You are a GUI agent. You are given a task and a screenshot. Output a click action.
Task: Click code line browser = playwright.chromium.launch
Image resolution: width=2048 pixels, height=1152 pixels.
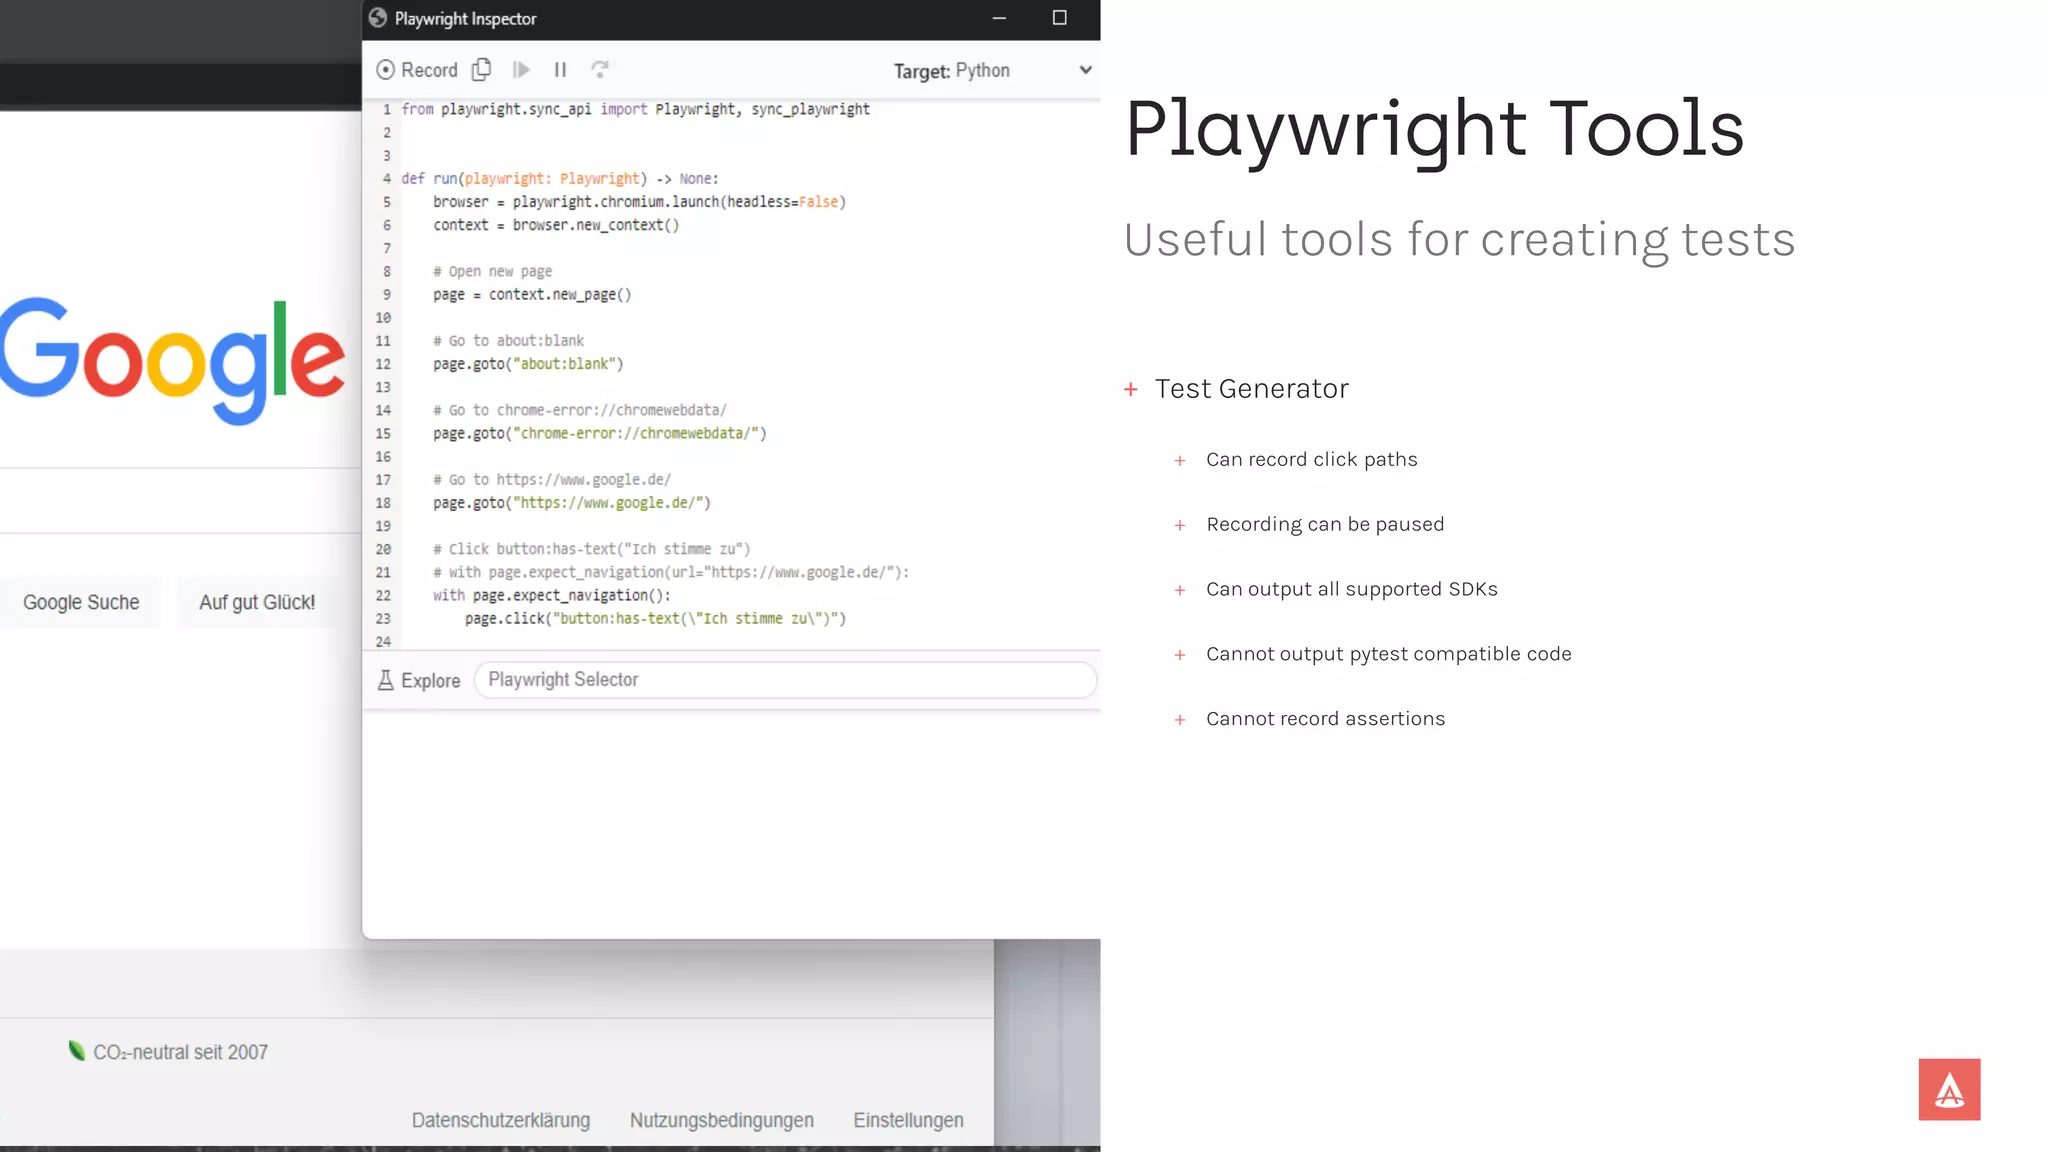[x=639, y=202]
